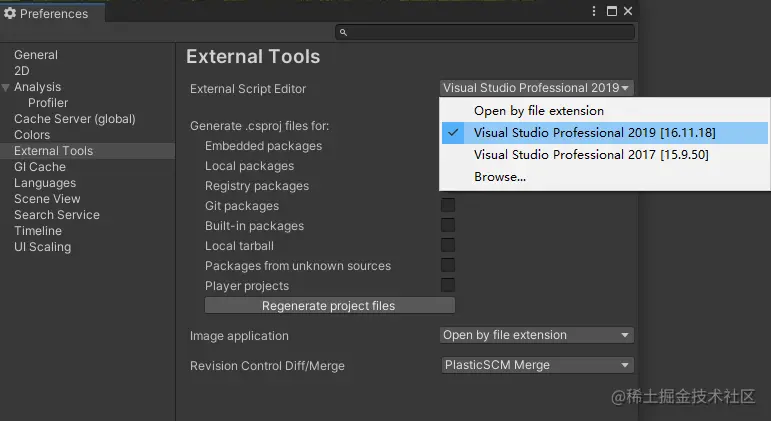This screenshot has height=421, width=771.
Task: Open Profiler preferences
Action: point(48,103)
